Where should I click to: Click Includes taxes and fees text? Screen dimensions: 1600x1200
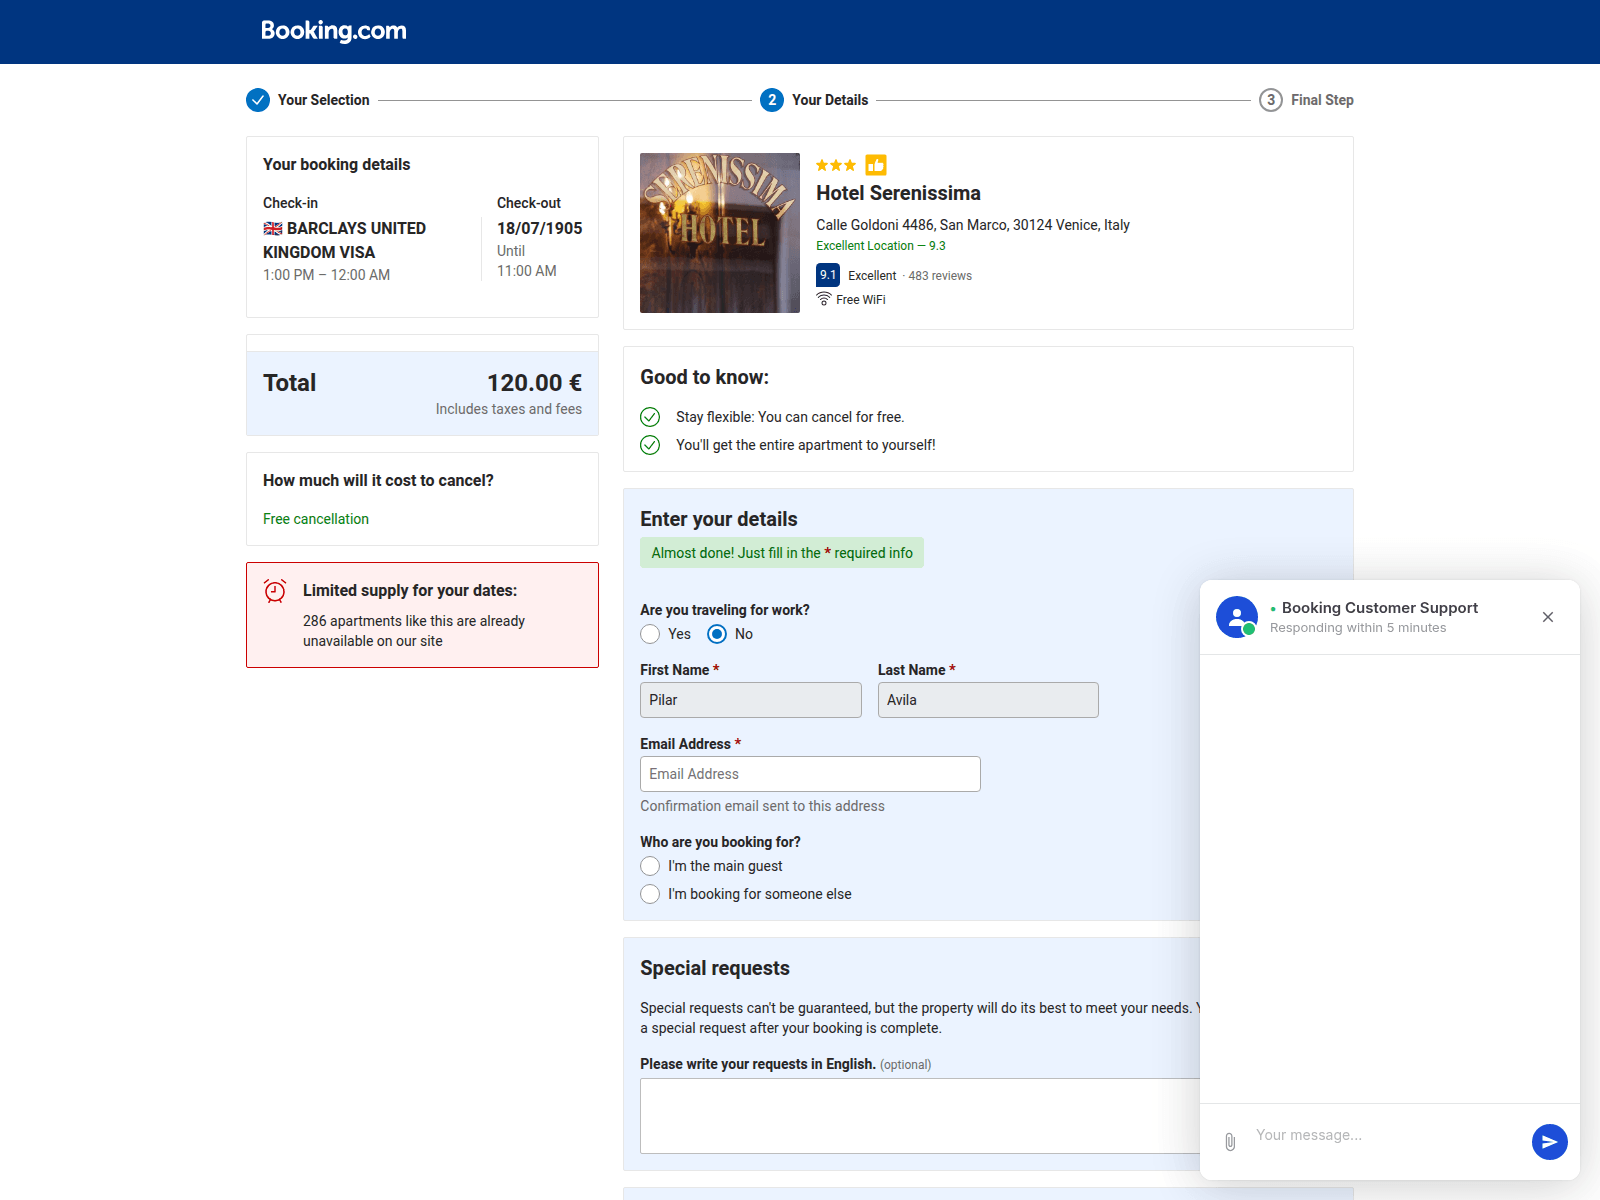(508, 409)
